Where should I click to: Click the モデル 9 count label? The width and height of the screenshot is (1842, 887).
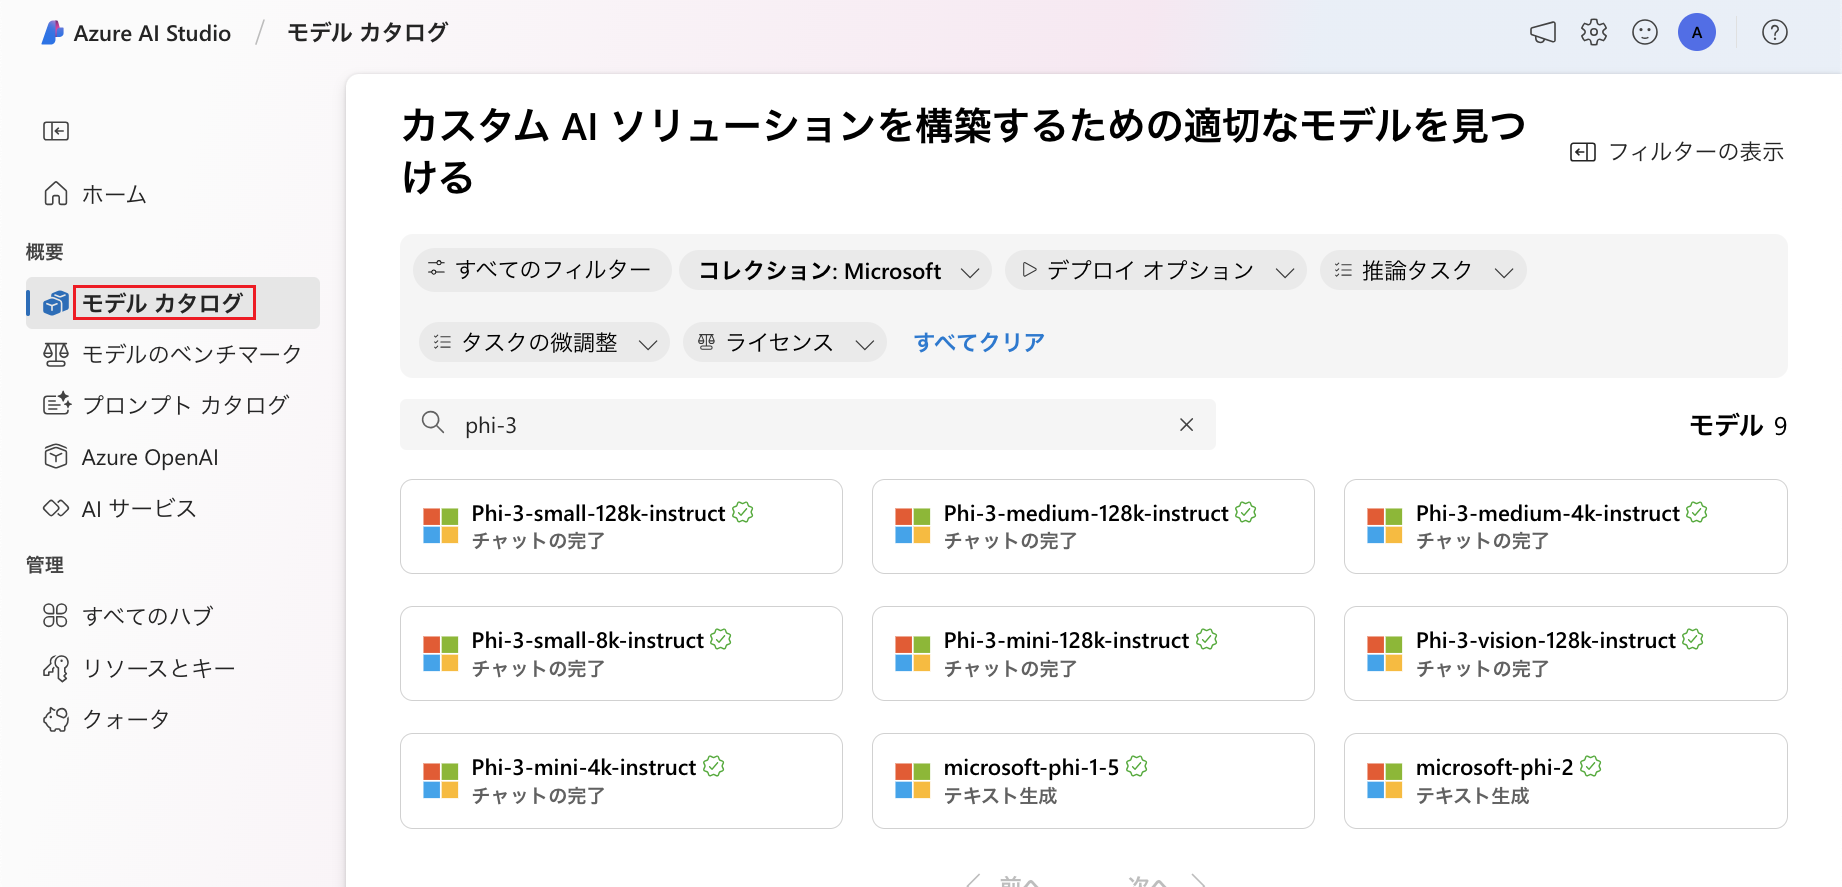coord(1738,425)
